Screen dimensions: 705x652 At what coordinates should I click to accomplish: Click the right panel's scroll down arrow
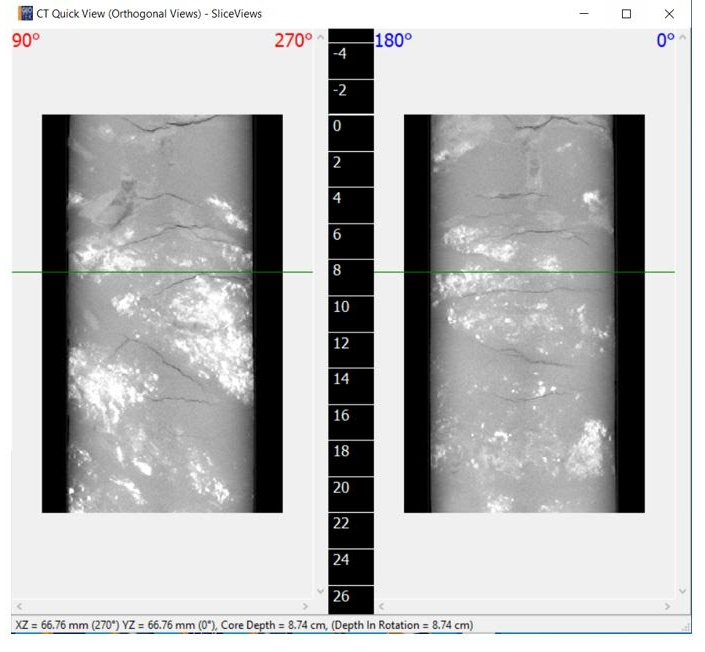click(x=683, y=591)
